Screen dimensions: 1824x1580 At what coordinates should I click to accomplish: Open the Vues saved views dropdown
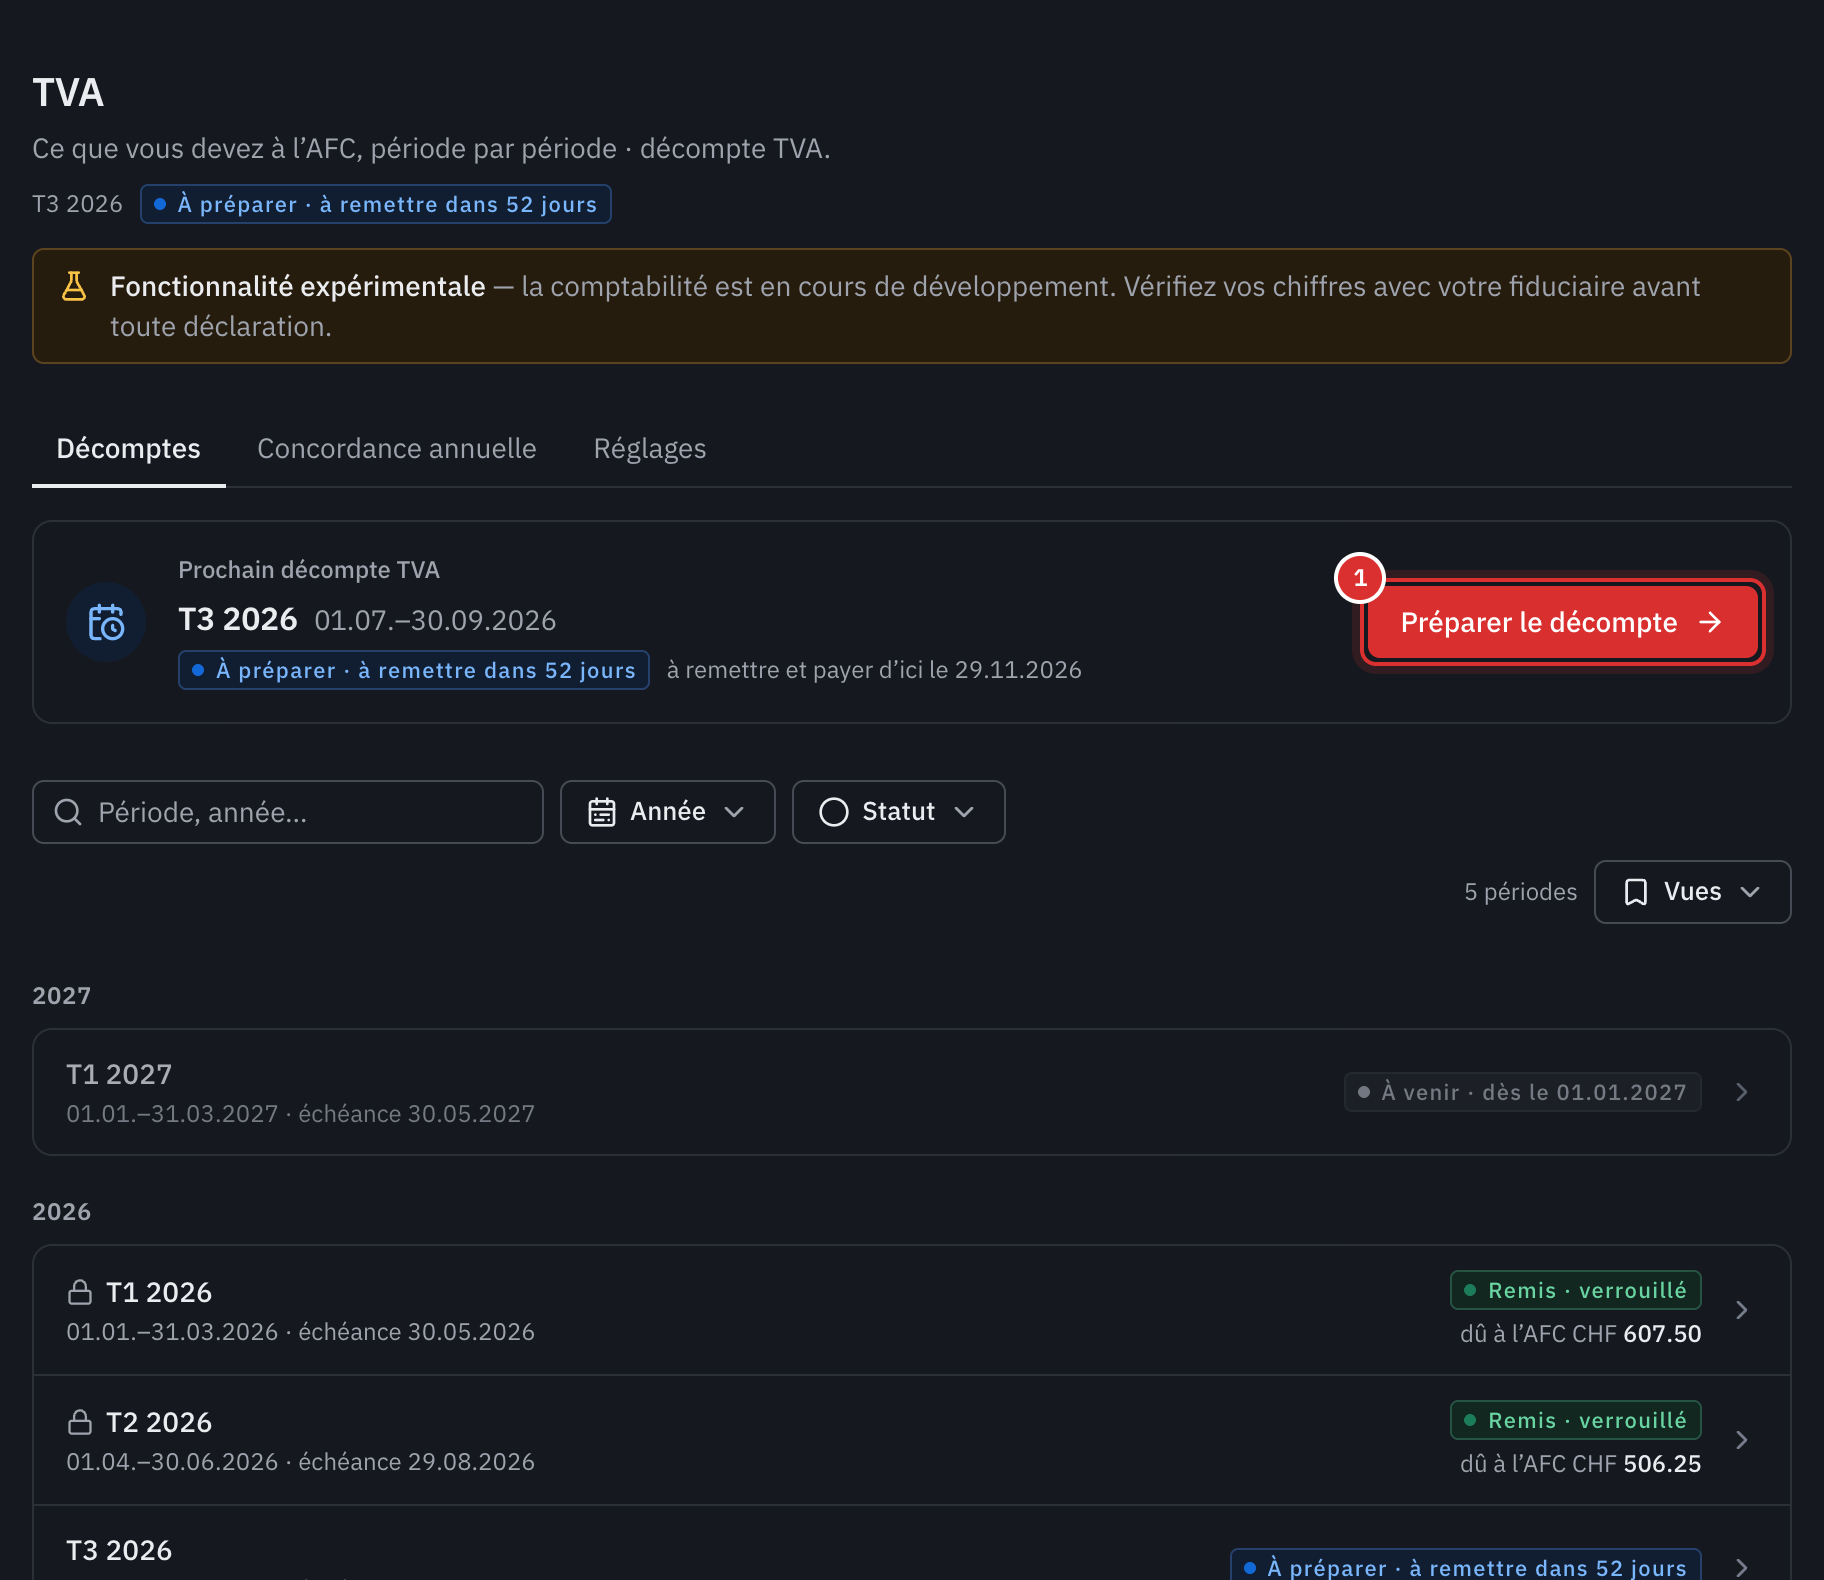(1693, 892)
